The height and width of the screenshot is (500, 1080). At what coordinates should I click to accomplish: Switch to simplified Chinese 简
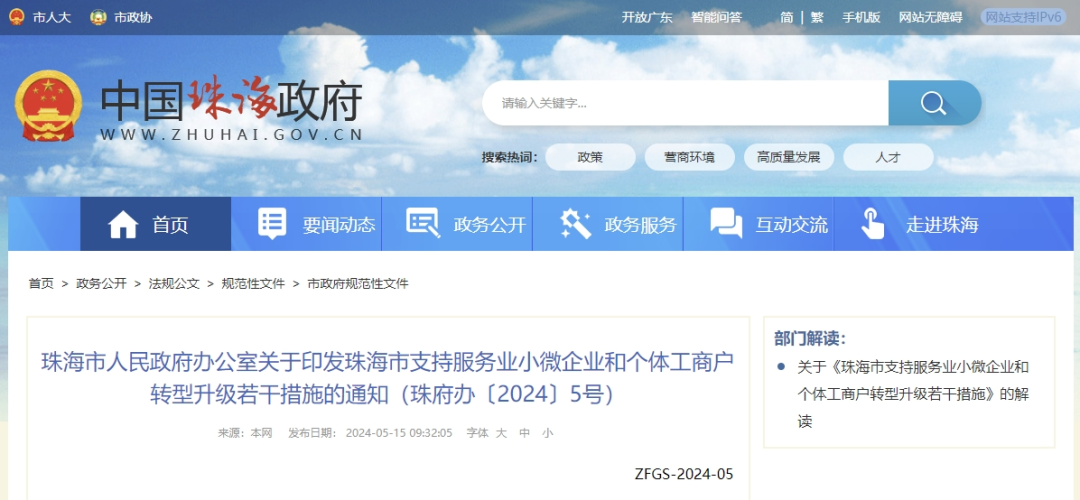(787, 18)
